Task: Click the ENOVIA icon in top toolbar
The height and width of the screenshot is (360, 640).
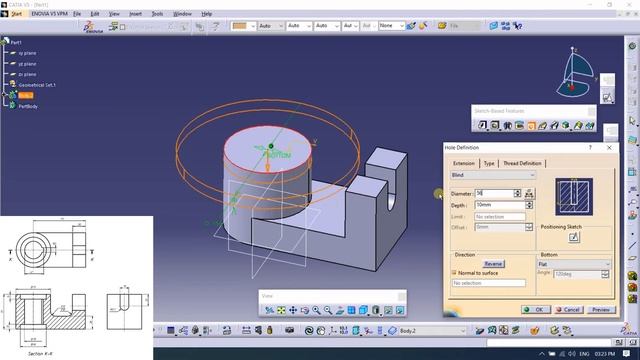Action: (92, 27)
